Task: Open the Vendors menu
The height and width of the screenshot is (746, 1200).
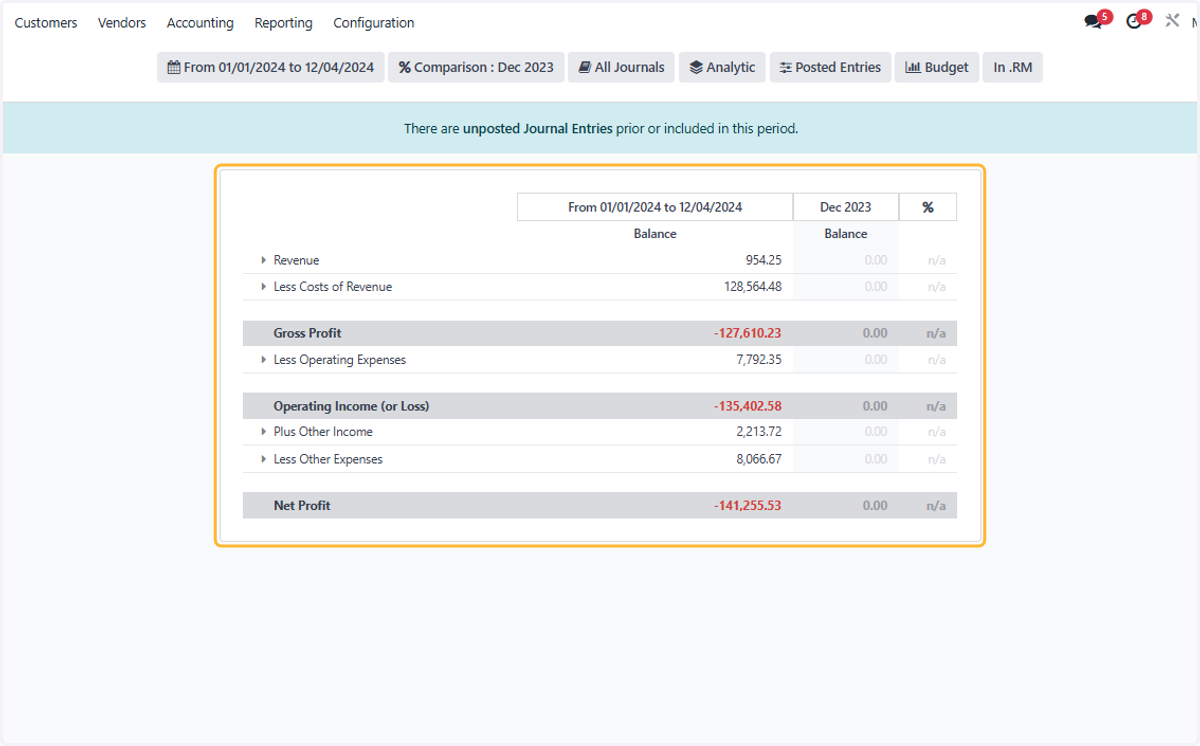Action: pos(122,22)
